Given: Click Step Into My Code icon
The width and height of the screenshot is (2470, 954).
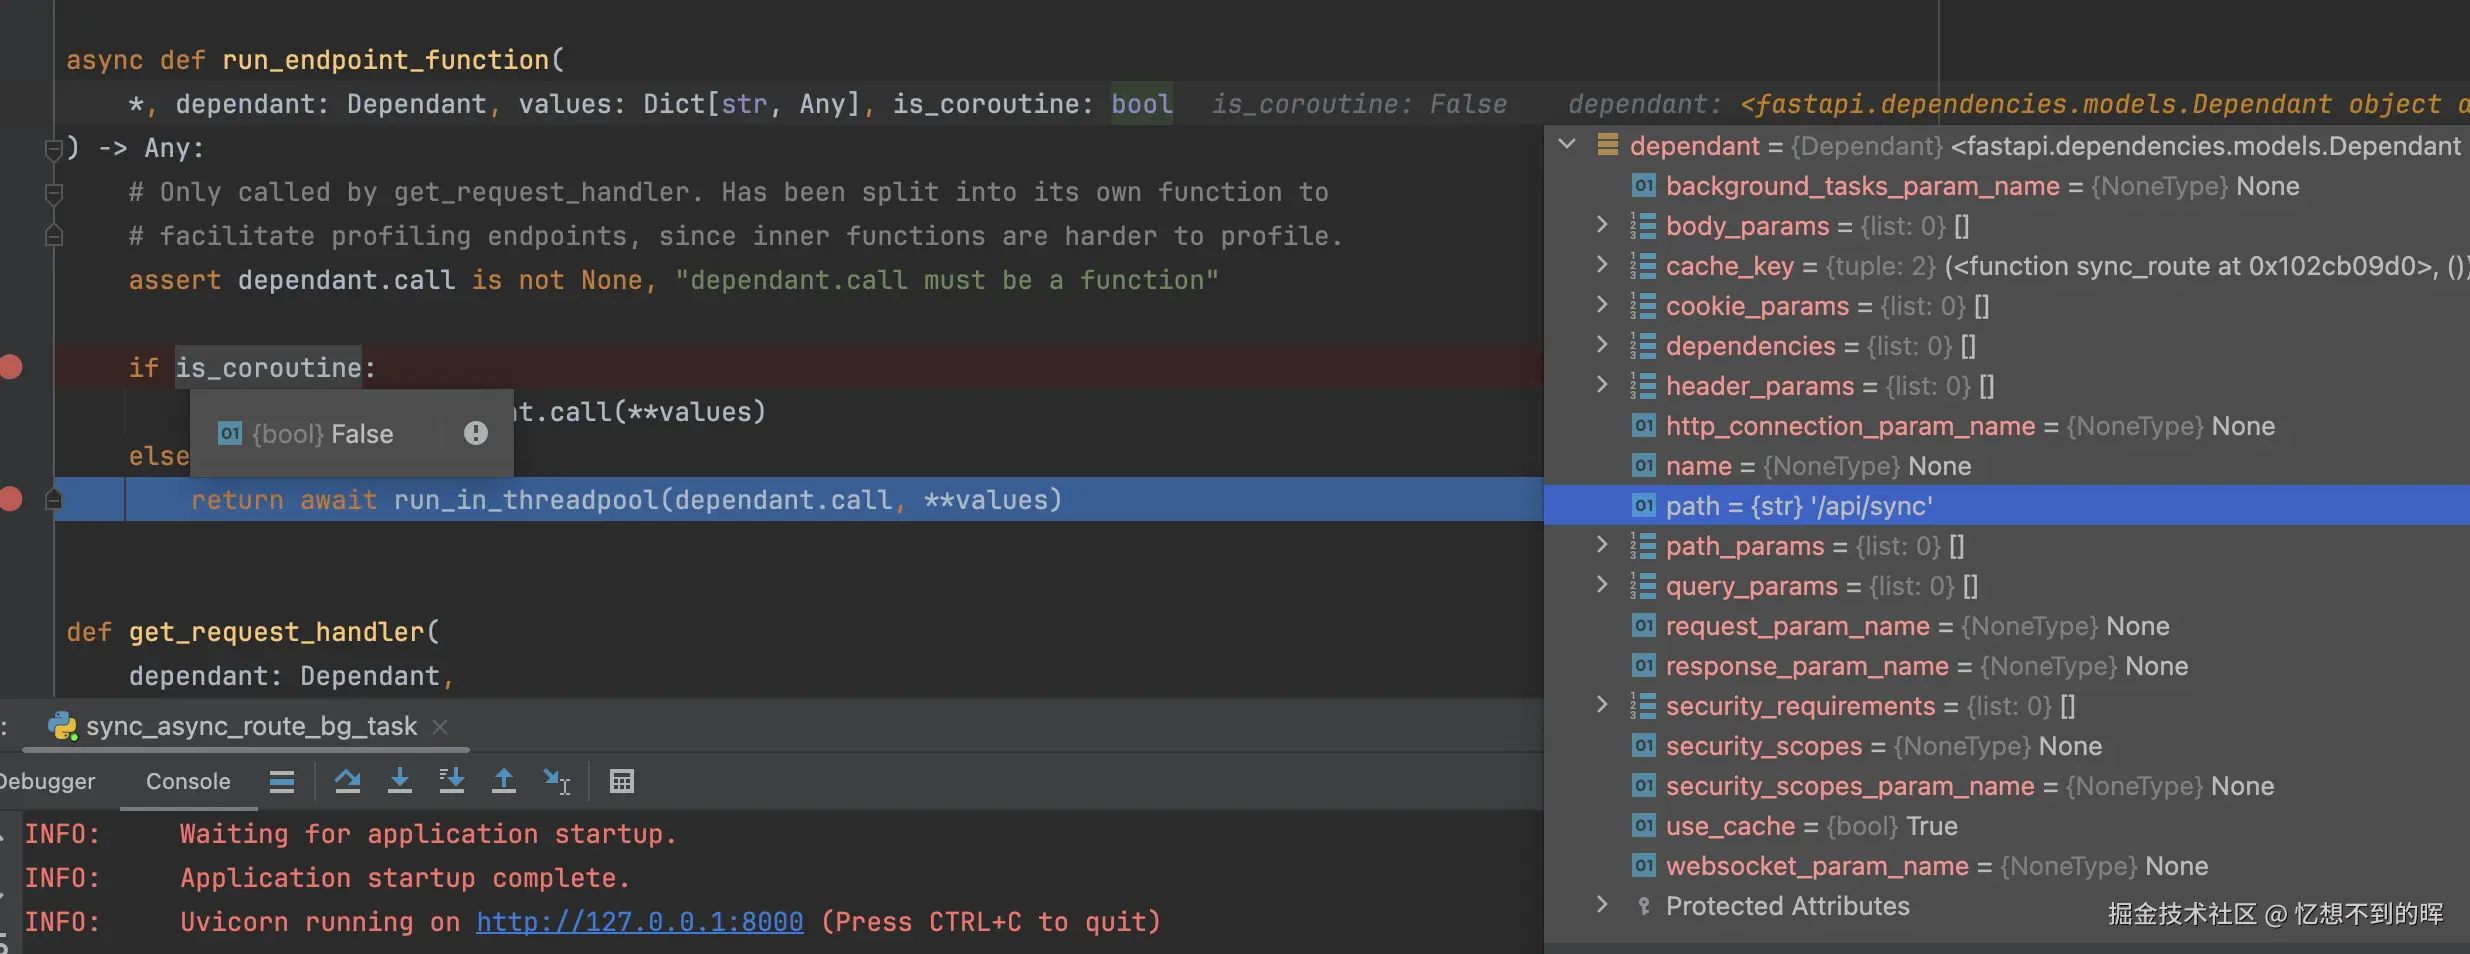Looking at the screenshot, I should (x=452, y=781).
